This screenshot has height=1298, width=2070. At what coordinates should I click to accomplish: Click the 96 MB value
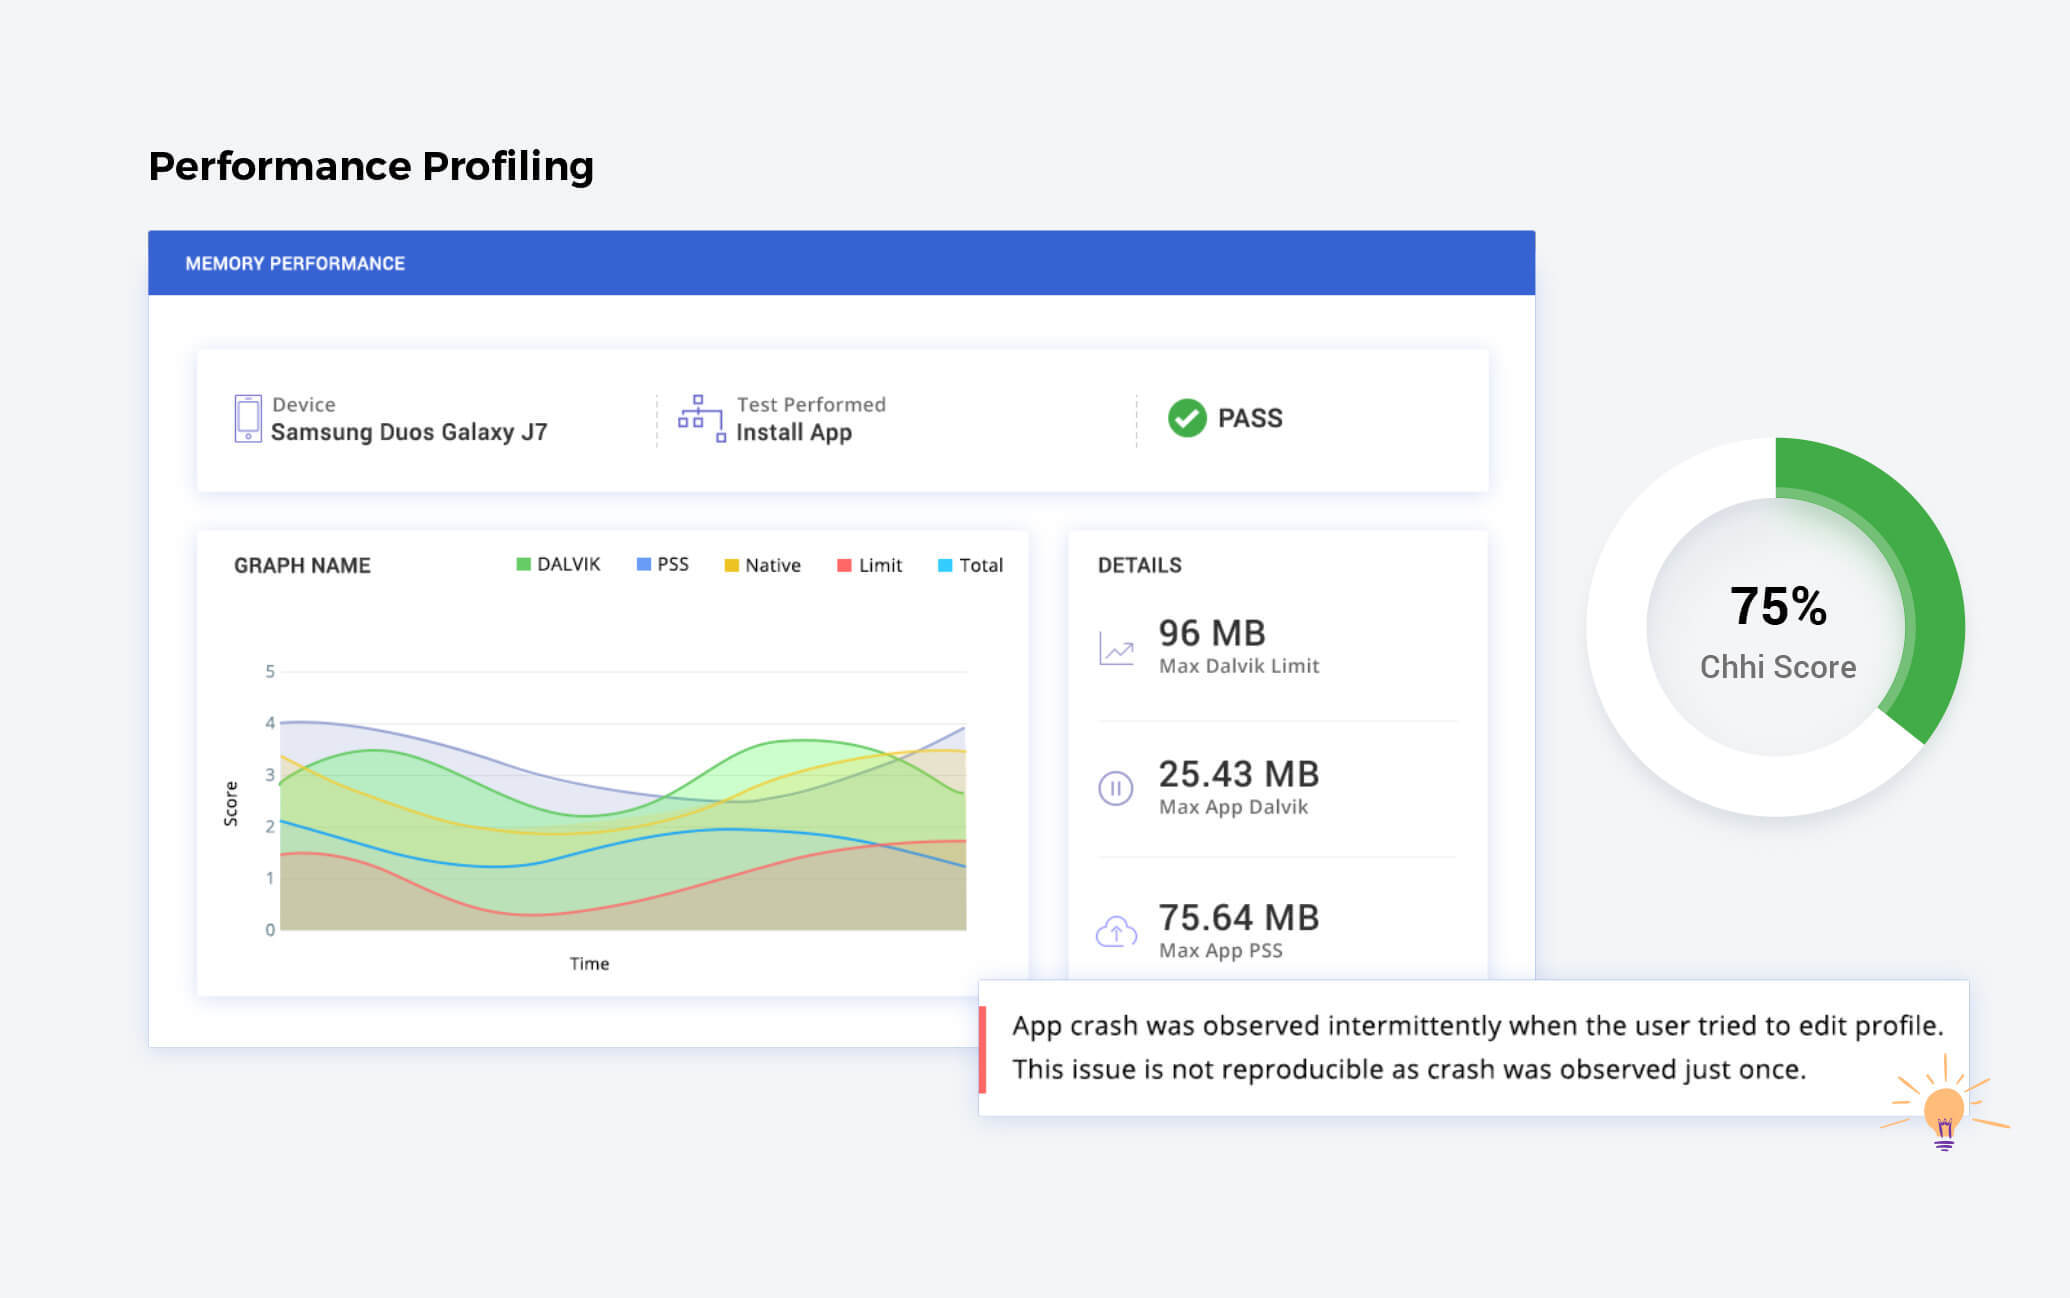[x=1212, y=633]
